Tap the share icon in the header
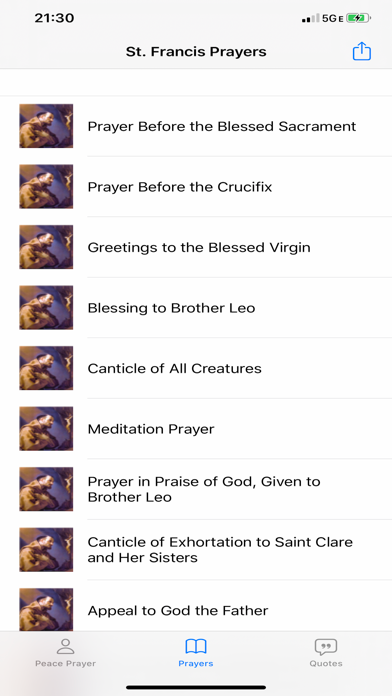 point(361,51)
